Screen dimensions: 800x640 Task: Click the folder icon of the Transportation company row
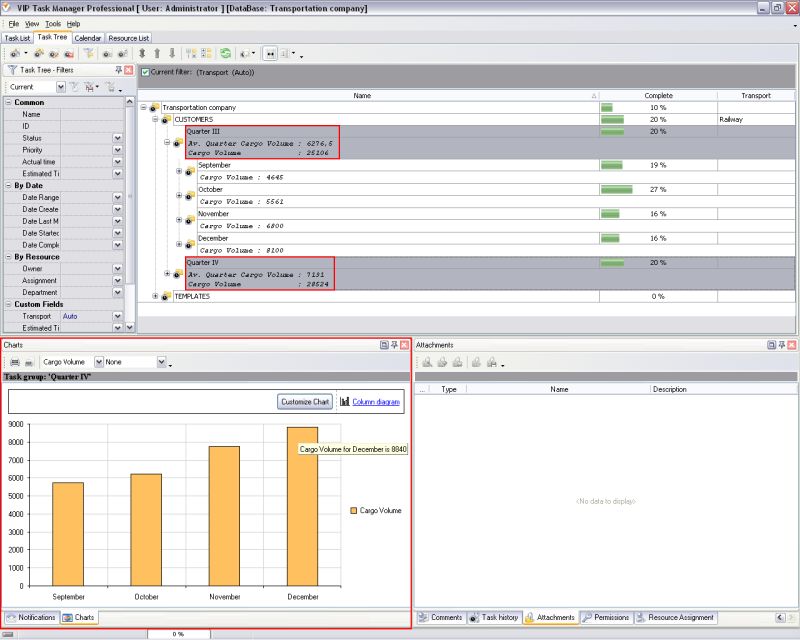tap(154, 108)
